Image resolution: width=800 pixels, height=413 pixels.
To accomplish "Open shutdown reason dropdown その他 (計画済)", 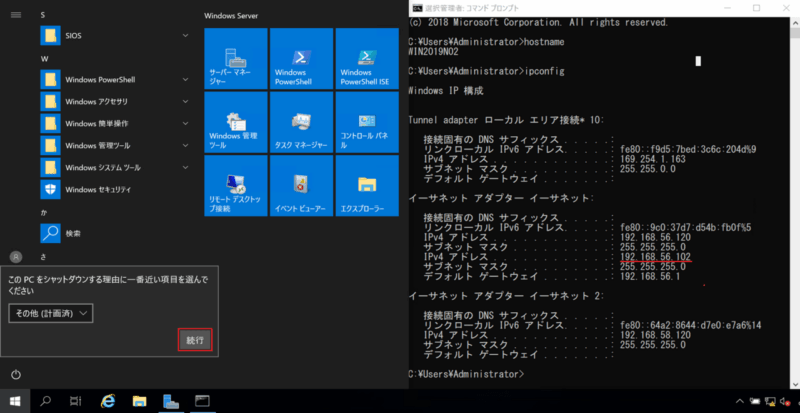I will pos(51,313).
